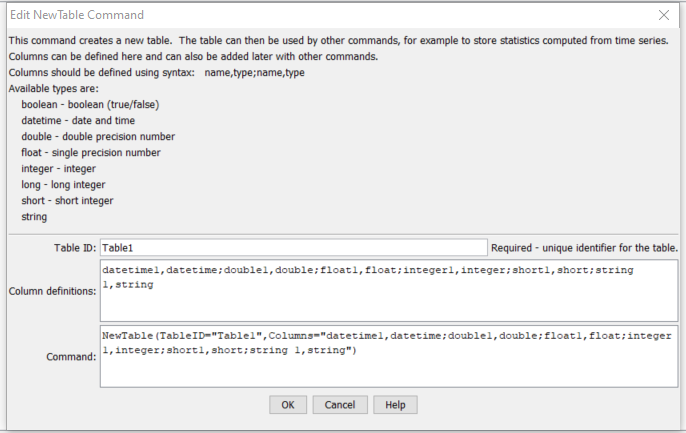The image size is (686, 433).
Task: Click the "Required - unique identifier" note
Action: tap(584, 248)
